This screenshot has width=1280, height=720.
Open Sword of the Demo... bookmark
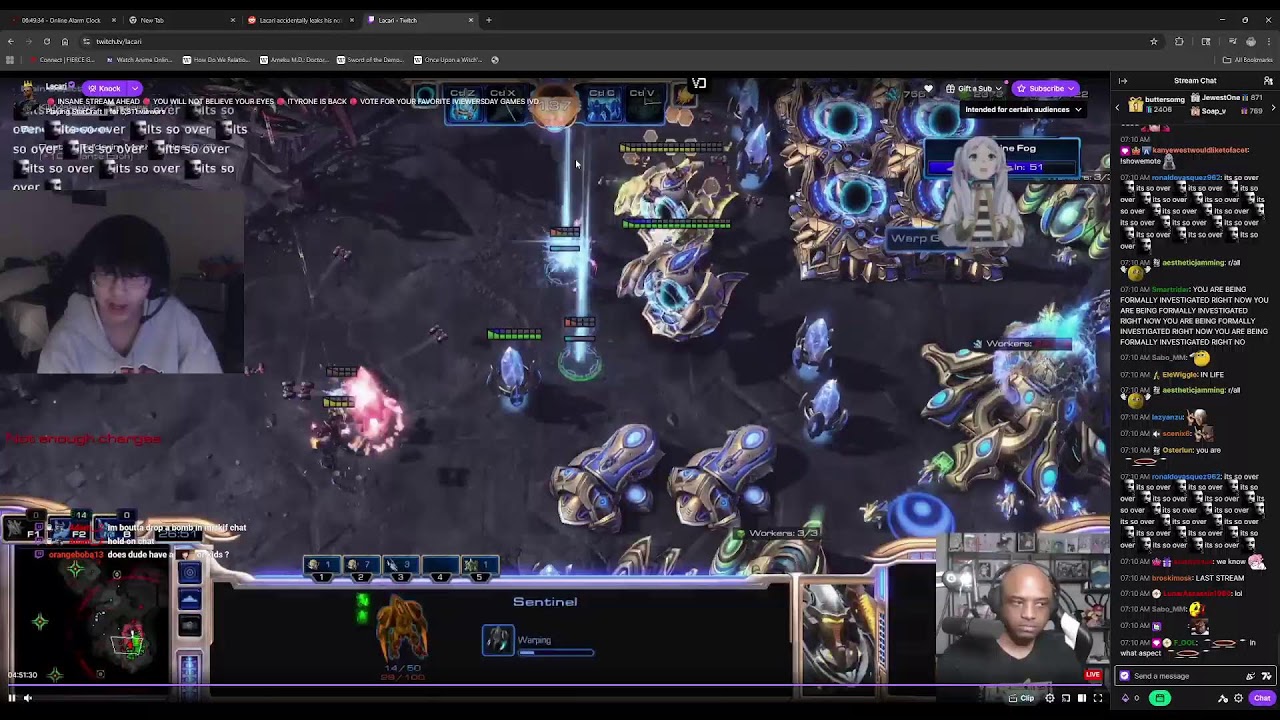pos(370,60)
